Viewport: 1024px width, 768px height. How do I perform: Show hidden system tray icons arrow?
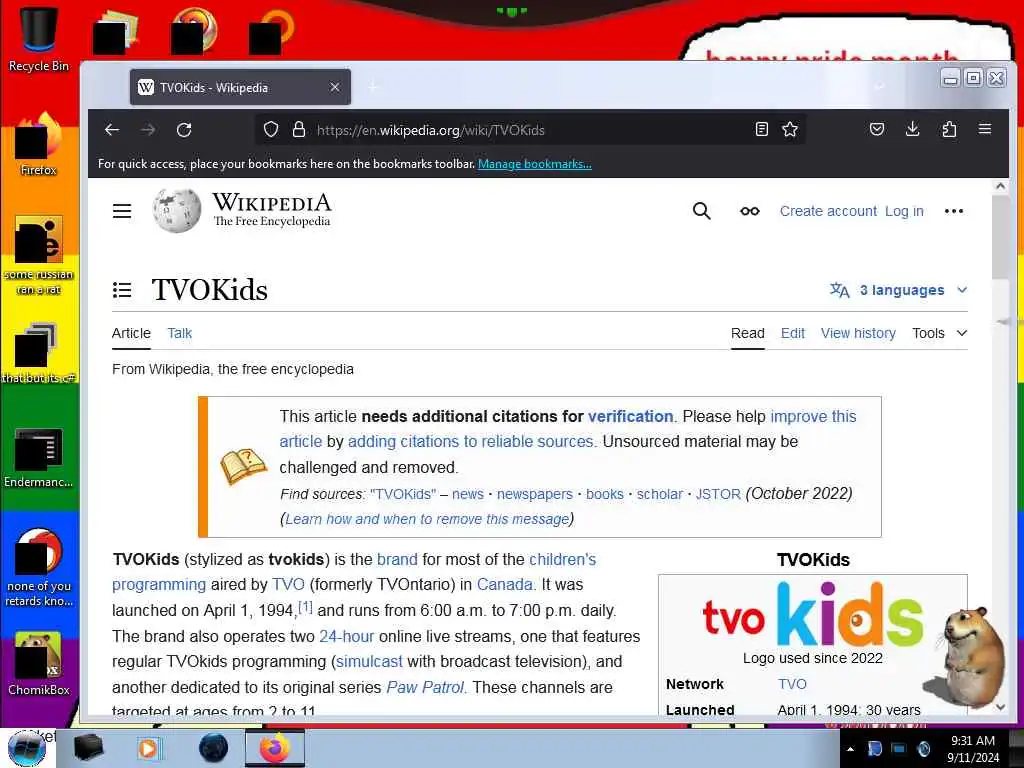pos(850,749)
